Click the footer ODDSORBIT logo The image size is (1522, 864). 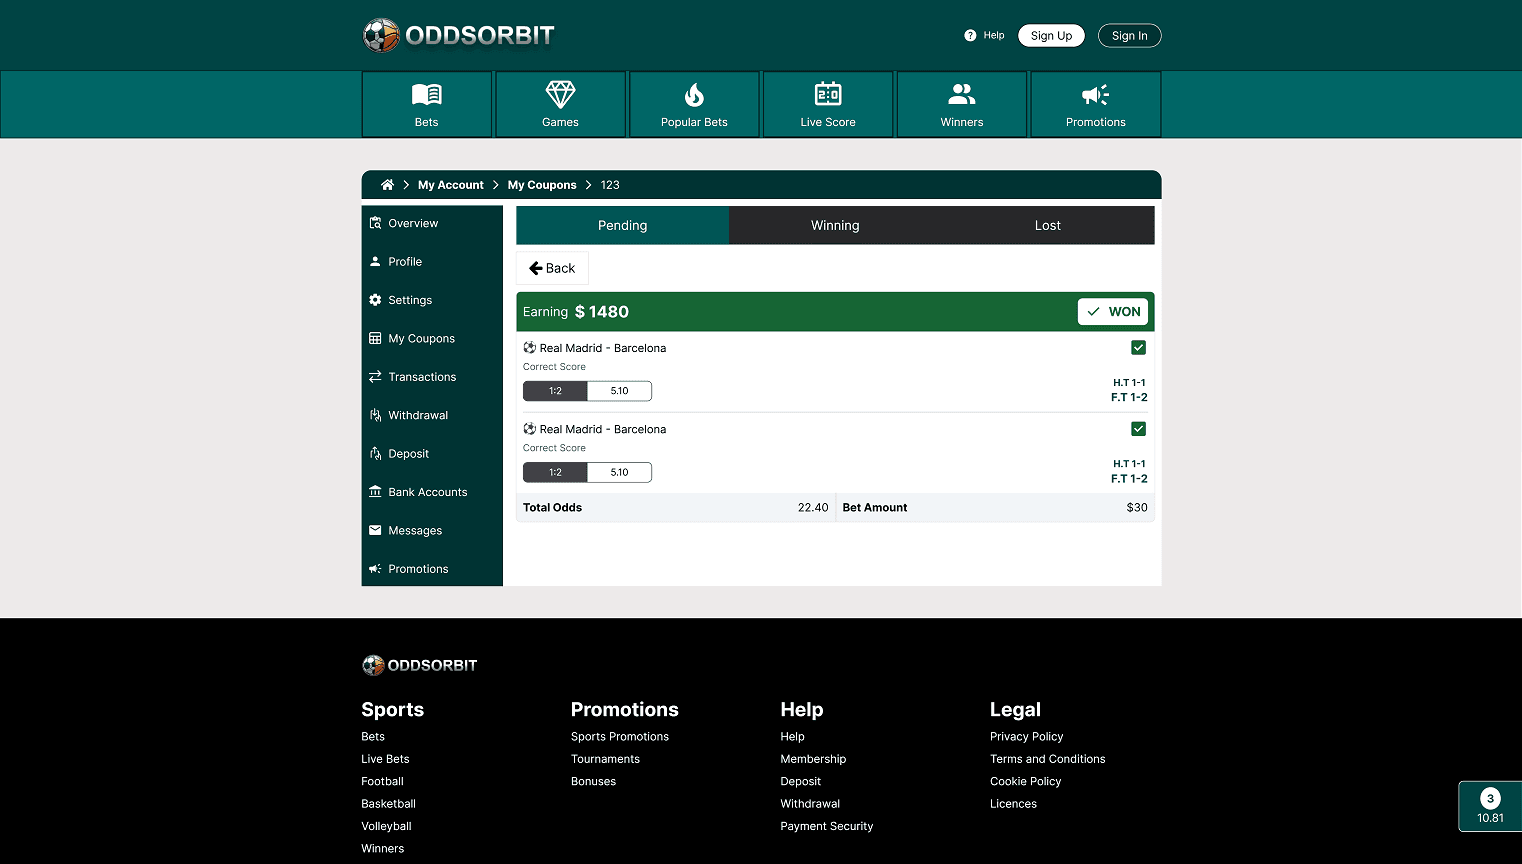point(420,665)
